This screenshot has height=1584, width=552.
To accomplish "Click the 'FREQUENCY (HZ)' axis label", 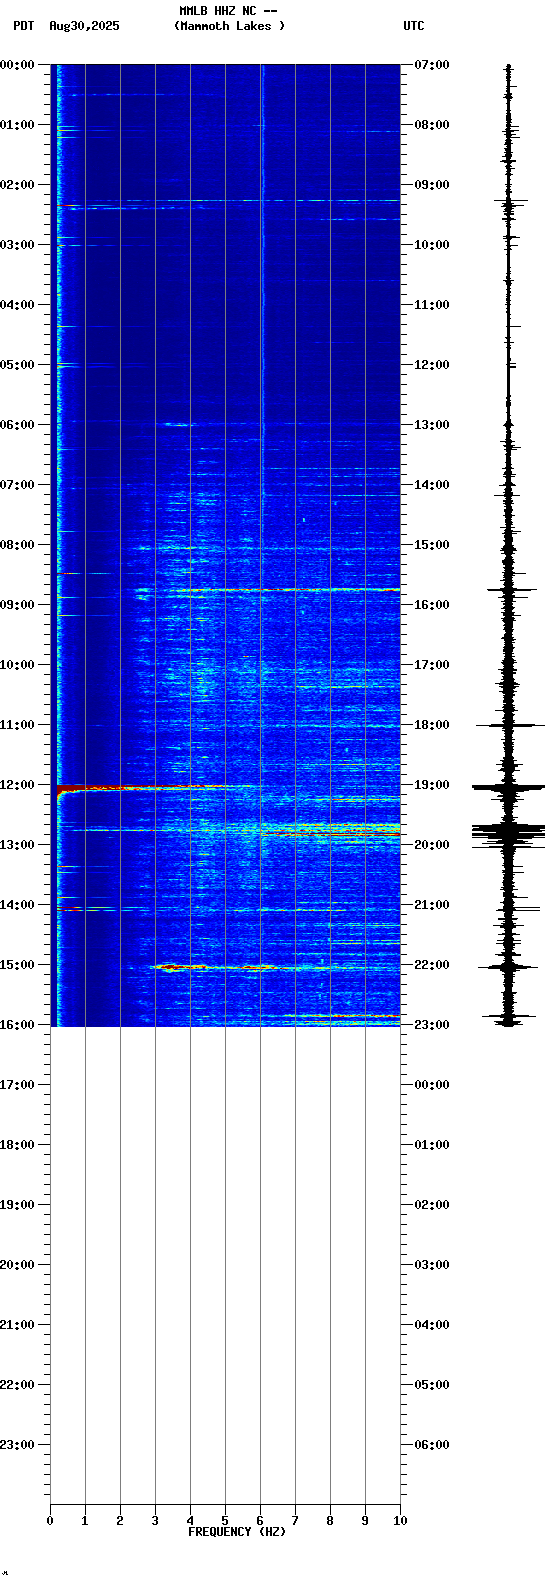I will click(237, 1532).
